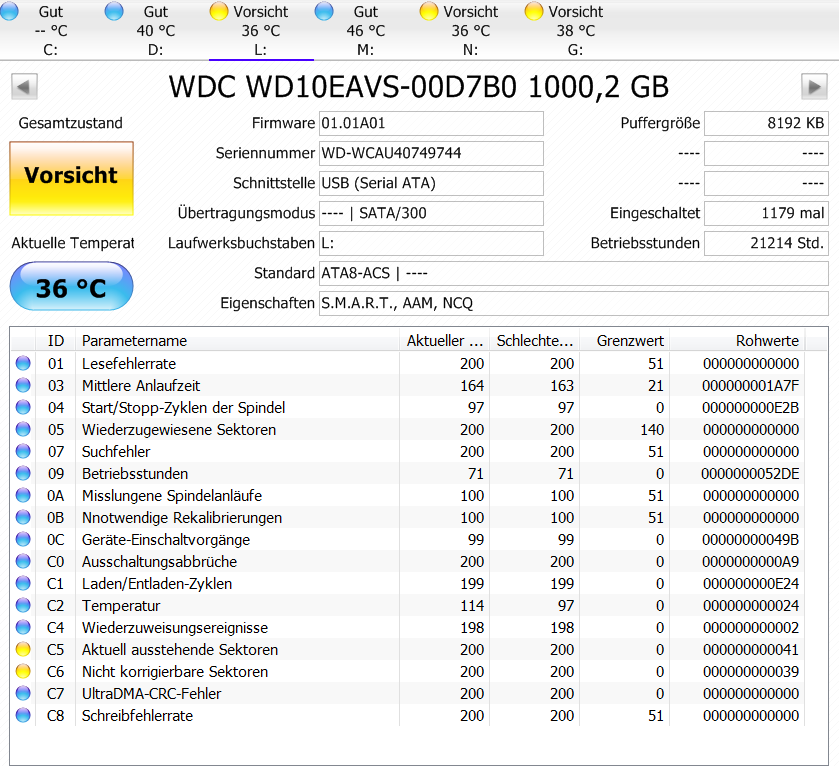Select the Schreibfehlerrate parameter name
The height and width of the screenshot is (766, 839).
tap(138, 716)
